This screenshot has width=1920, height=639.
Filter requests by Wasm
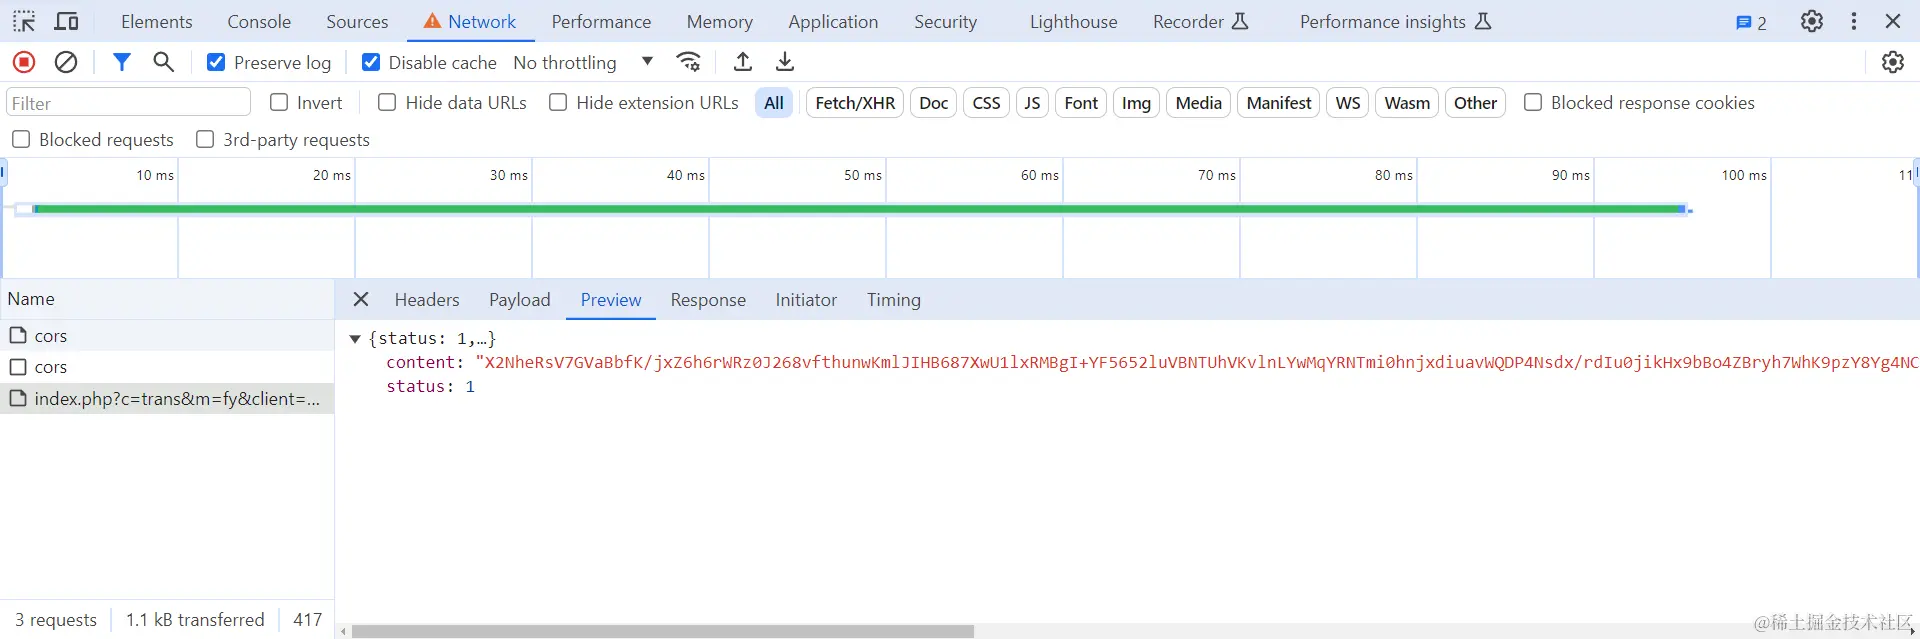pyautogui.click(x=1407, y=102)
